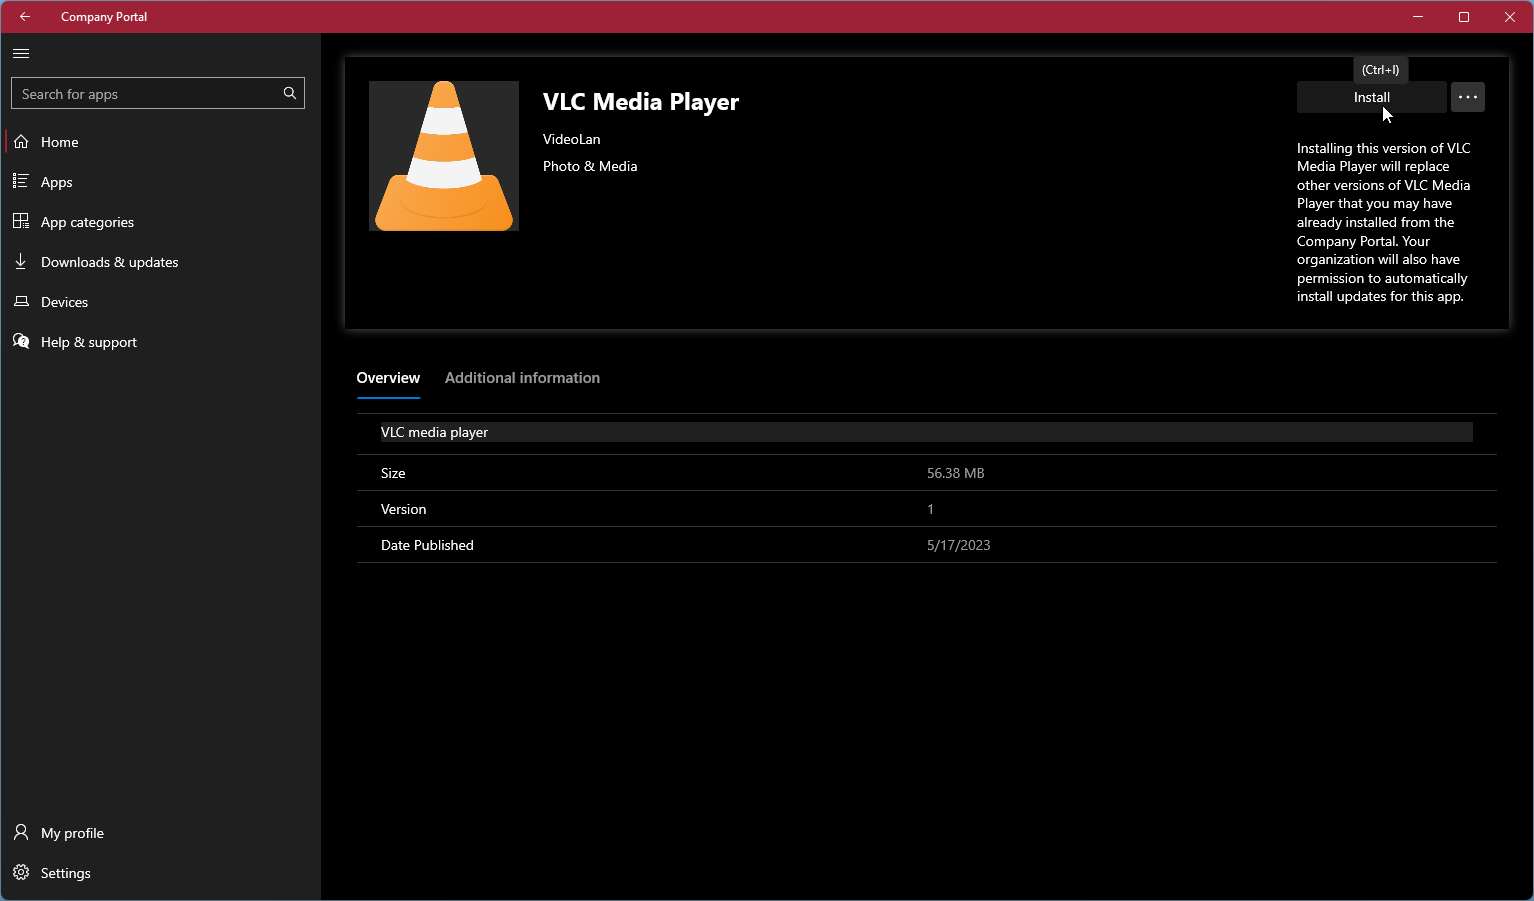View Devices in the sidebar
The image size is (1534, 901).
(64, 302)
